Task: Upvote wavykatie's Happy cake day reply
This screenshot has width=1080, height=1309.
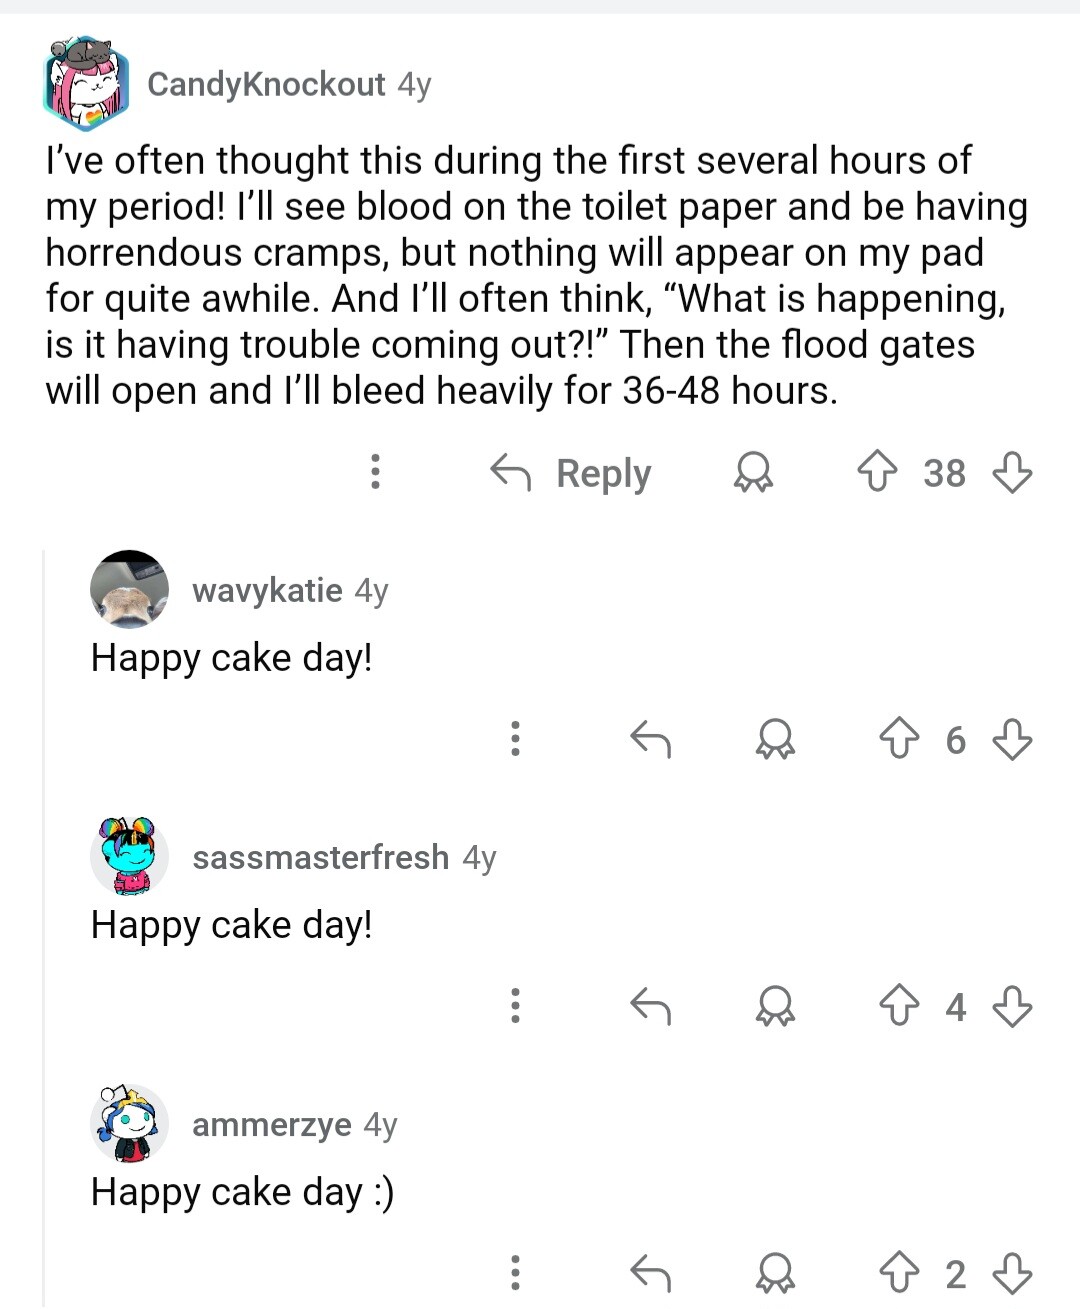Action: (899, 739)
